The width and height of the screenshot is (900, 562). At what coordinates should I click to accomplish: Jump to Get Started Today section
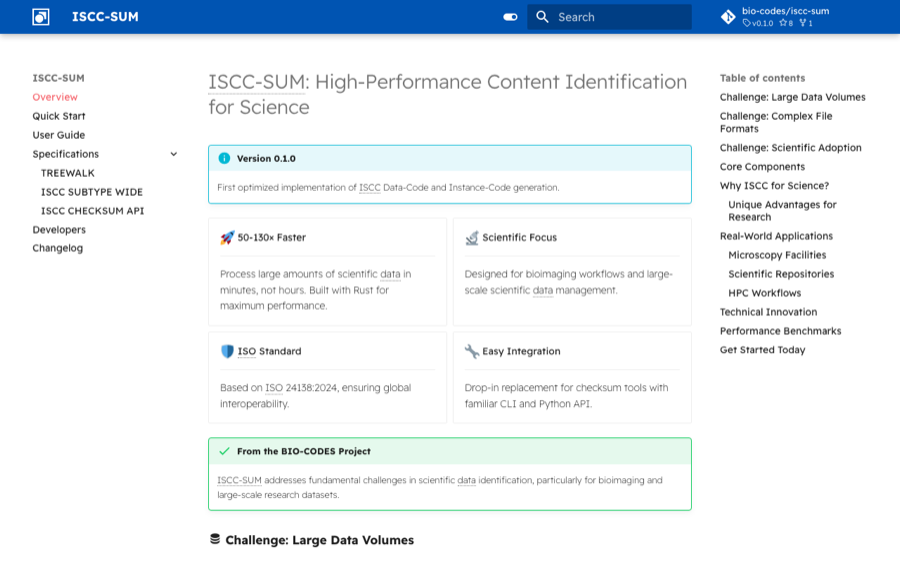coord(762,350)
